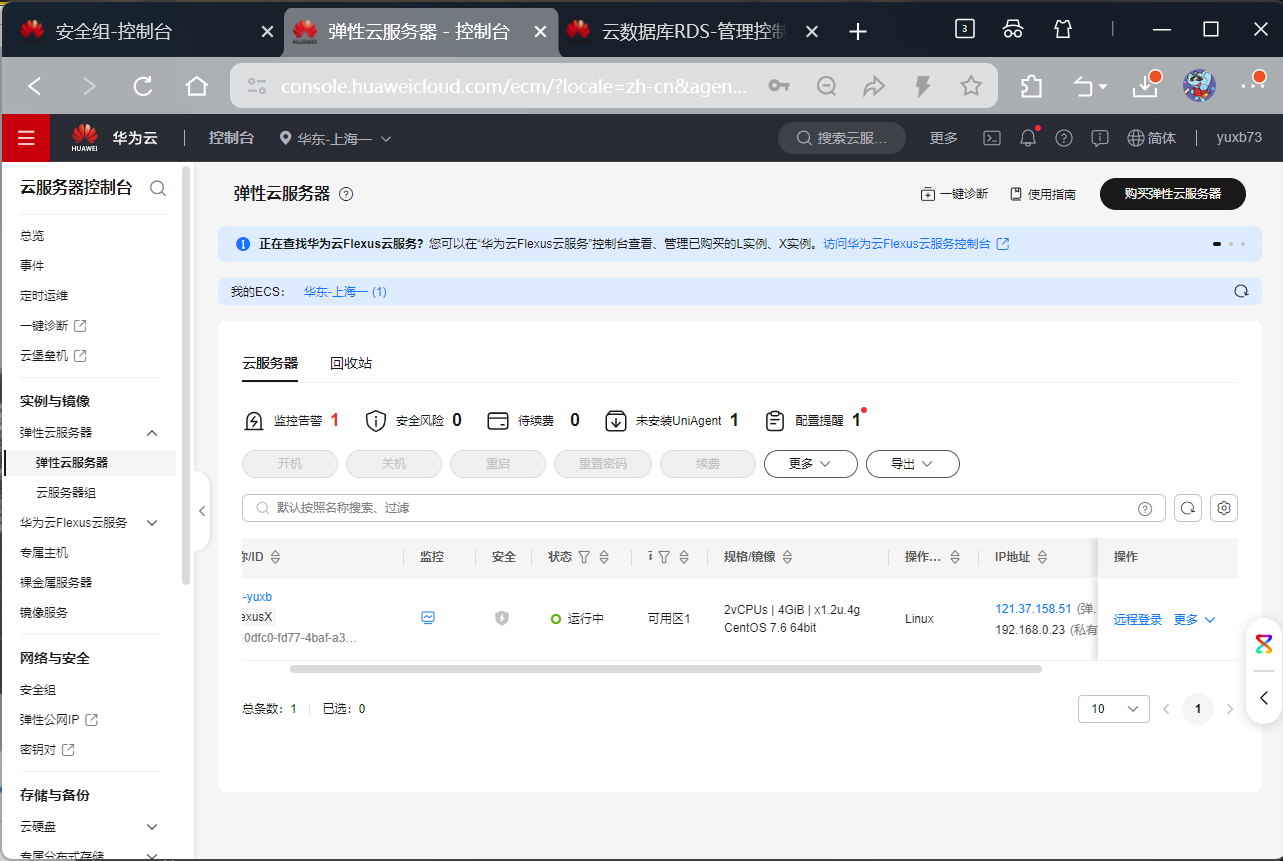This screenshot has height=861, width=1283.
Task: Sort by IP地址 column
Action: click(x=1042, y=557)
